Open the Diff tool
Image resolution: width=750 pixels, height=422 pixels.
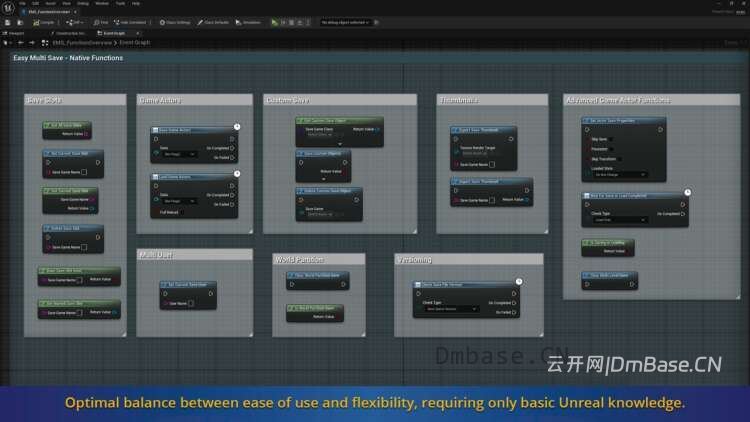coord(75,22)
